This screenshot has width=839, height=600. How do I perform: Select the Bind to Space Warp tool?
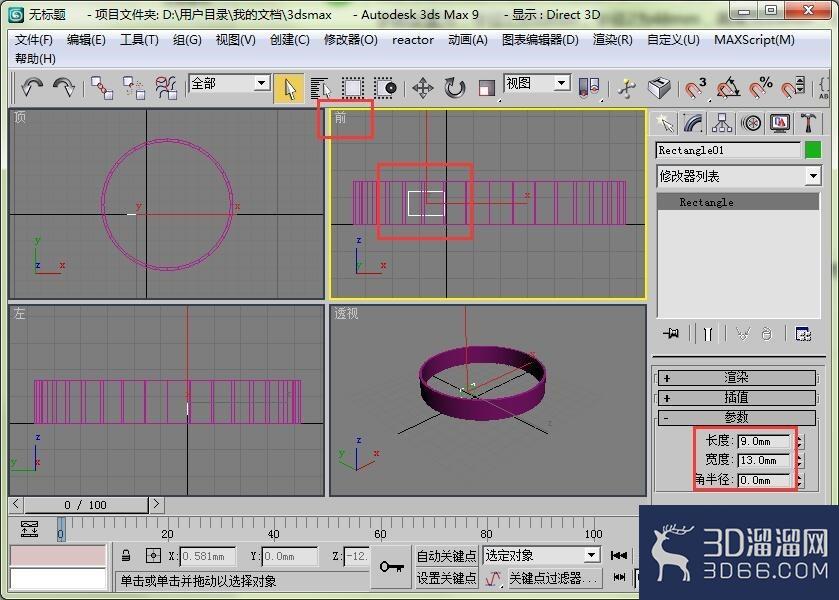(166, 87)
